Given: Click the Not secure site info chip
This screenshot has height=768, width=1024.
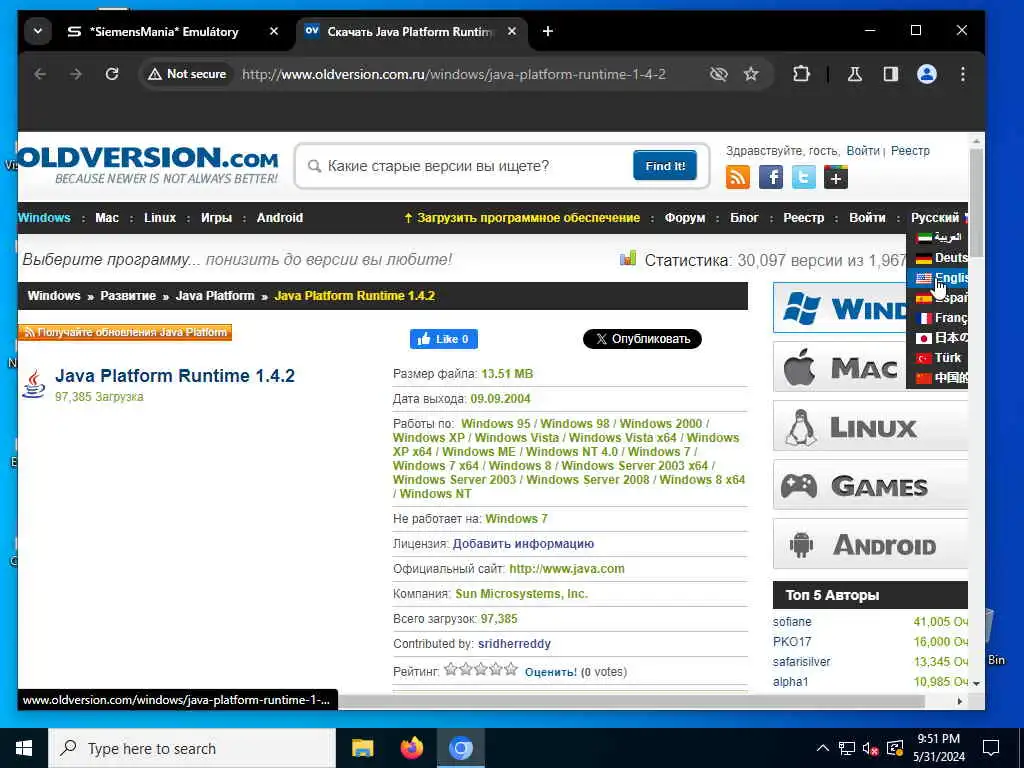Looking at the screenshot, I should click(x=187, y=74).
